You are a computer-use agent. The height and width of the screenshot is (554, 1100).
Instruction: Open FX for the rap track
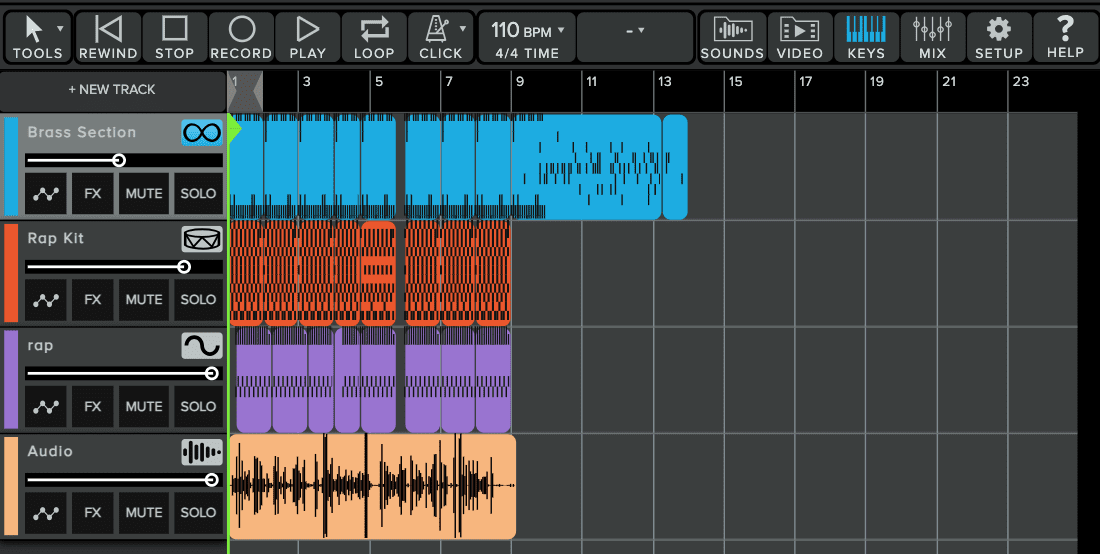93,406
